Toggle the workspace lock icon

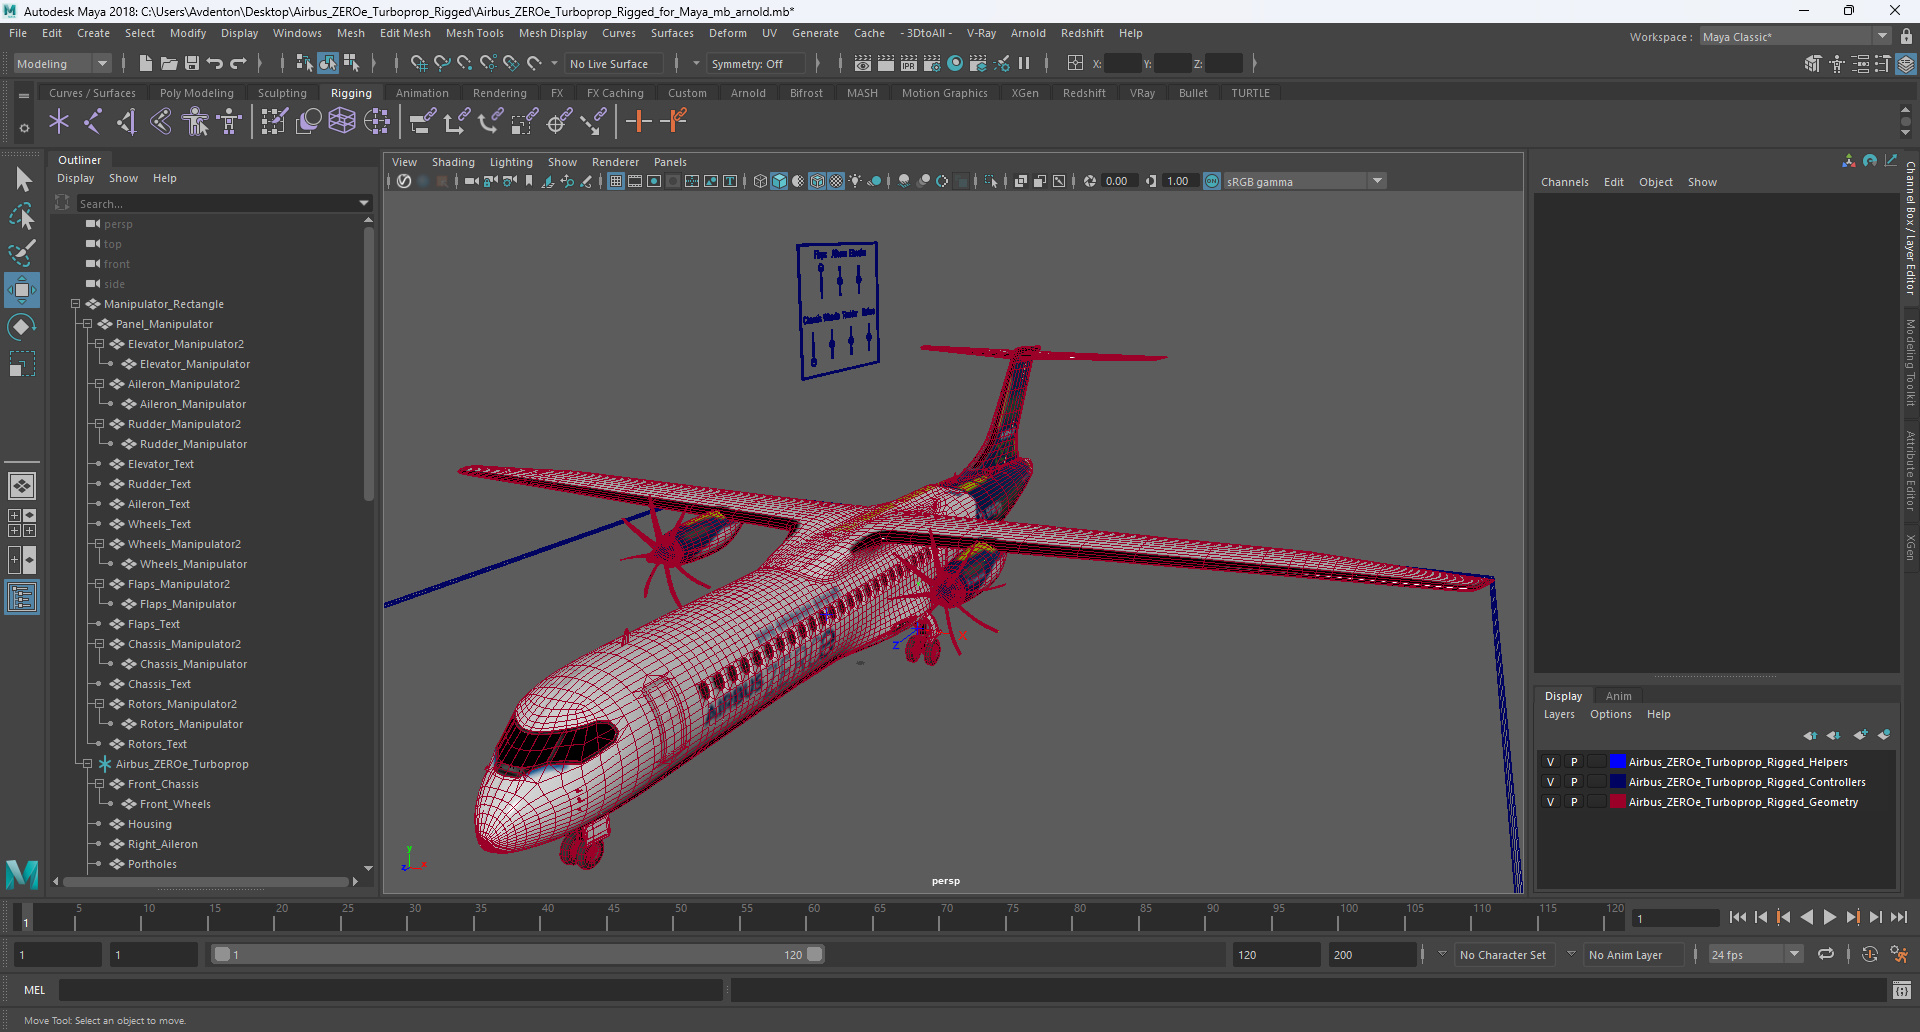point(1907,36)
